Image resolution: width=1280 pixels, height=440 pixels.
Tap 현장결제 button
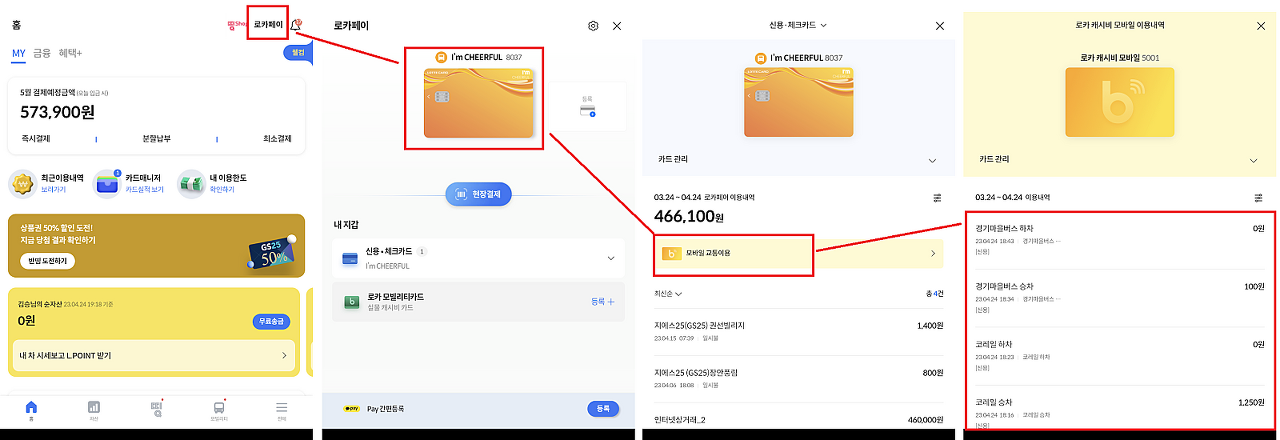point(478,193)
